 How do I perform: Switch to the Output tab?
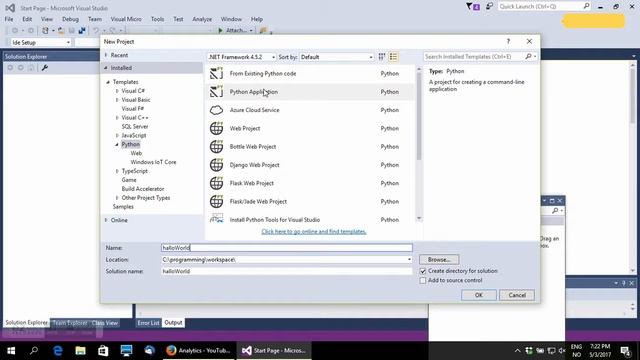pos(173,322)
